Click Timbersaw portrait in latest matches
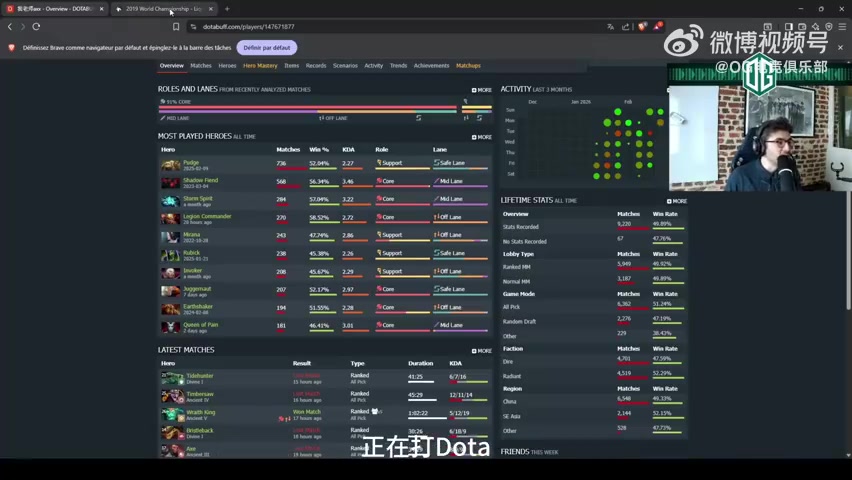Viewport: 852px width, 480px height. tap(172, 396)
